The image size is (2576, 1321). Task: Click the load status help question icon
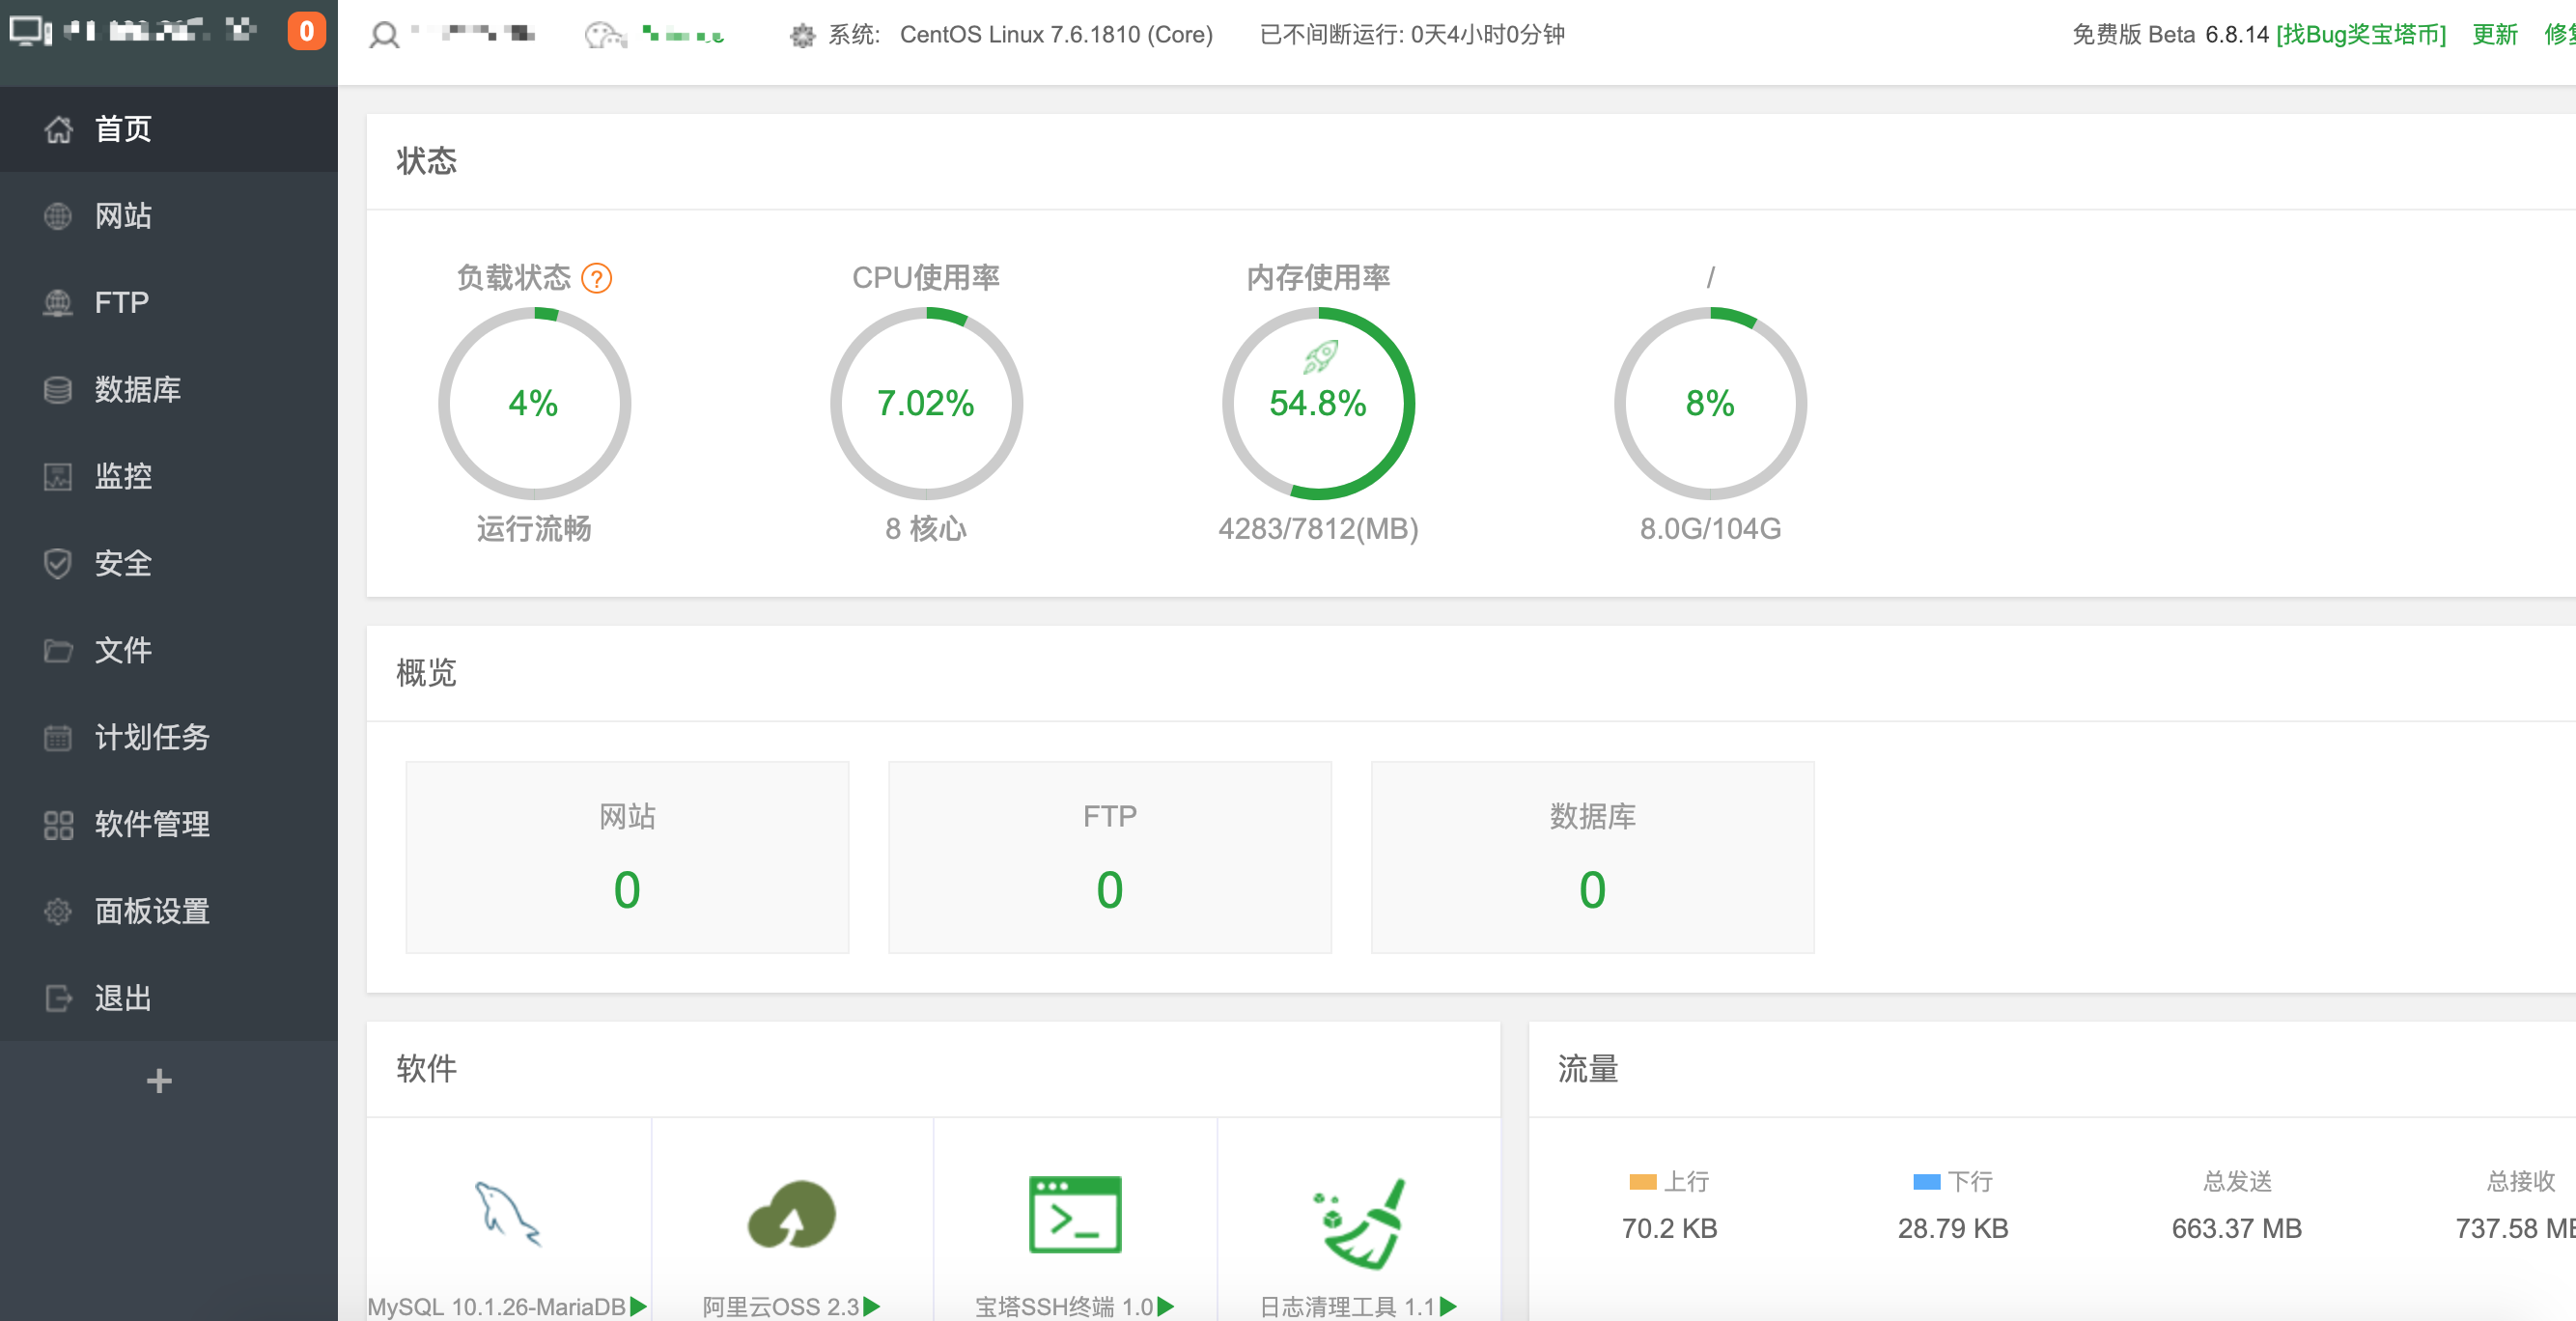tap(597, 278)
